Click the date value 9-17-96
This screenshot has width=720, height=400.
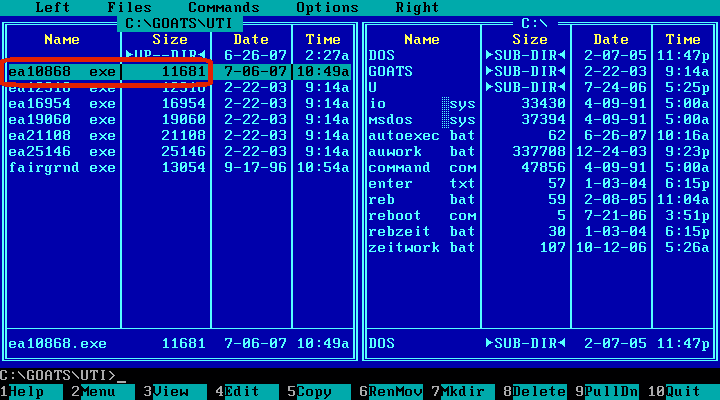click(x=255, y=168)
